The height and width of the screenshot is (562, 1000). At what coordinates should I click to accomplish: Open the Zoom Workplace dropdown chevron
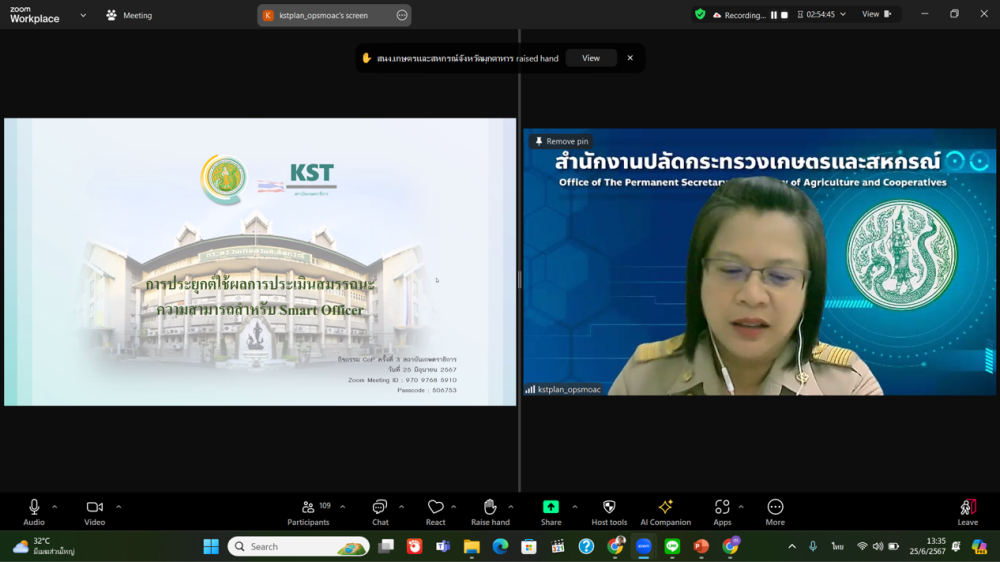[83, 15]
